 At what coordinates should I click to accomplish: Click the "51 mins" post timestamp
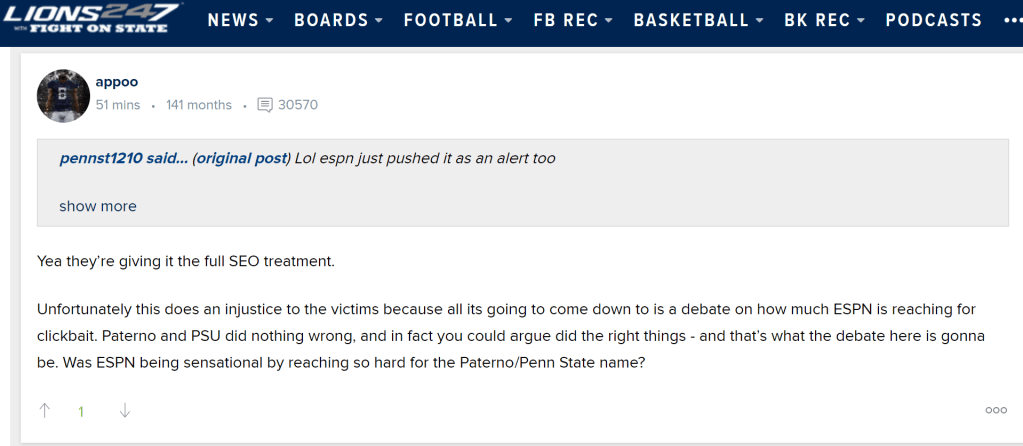[x=118, y=105]
